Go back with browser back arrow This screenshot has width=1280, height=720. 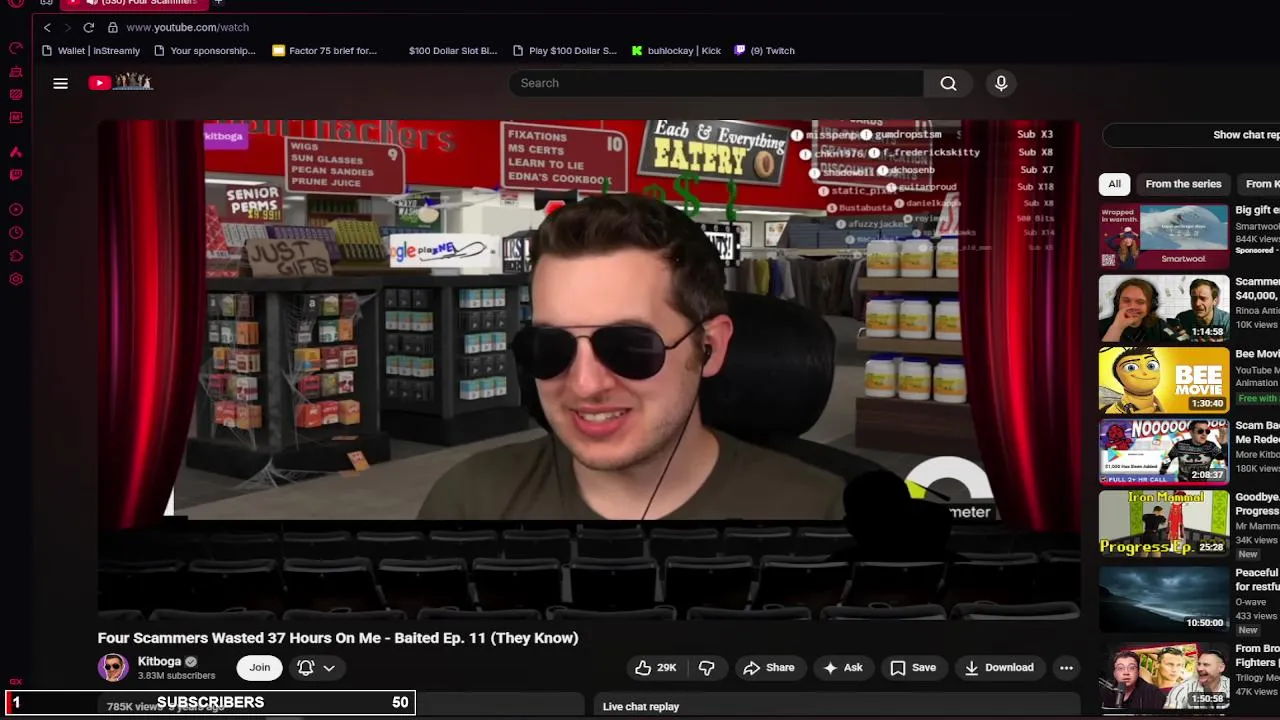[x=47, y=27]
